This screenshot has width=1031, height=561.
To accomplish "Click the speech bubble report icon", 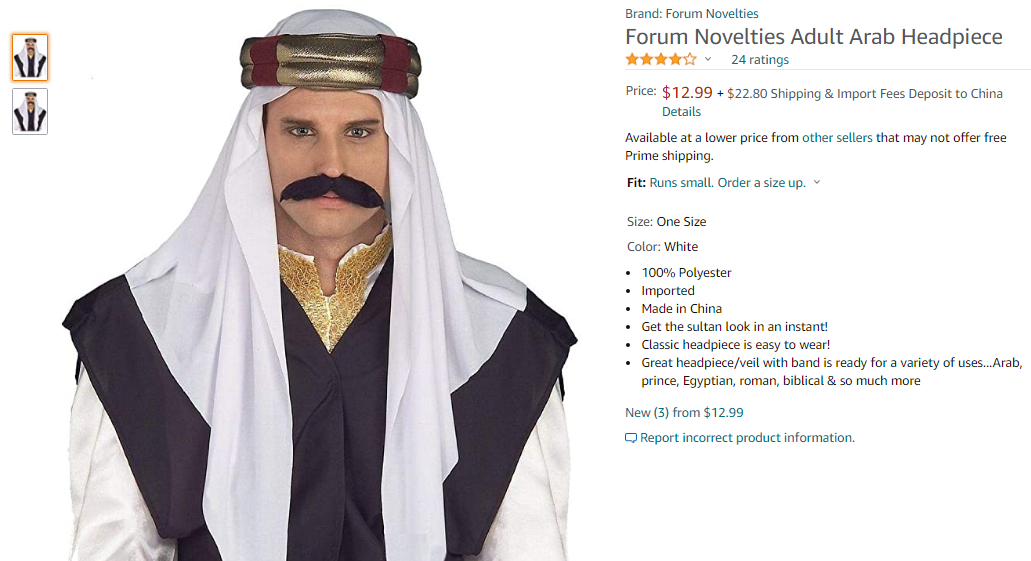I will click(x=631, y=438).
